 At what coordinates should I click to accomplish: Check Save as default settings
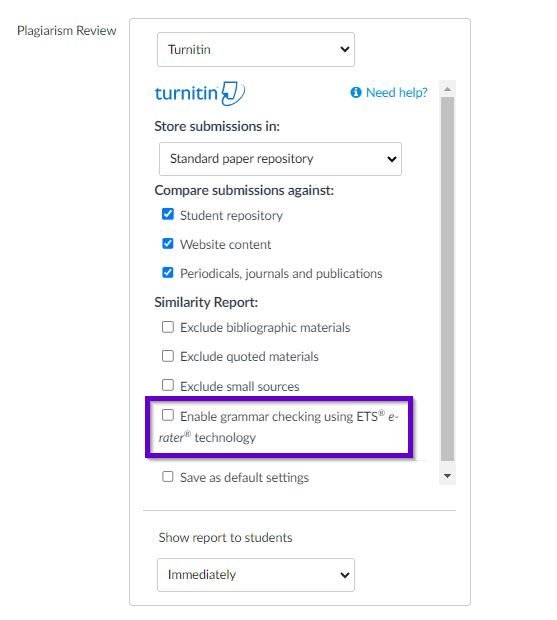click(168, 476)
